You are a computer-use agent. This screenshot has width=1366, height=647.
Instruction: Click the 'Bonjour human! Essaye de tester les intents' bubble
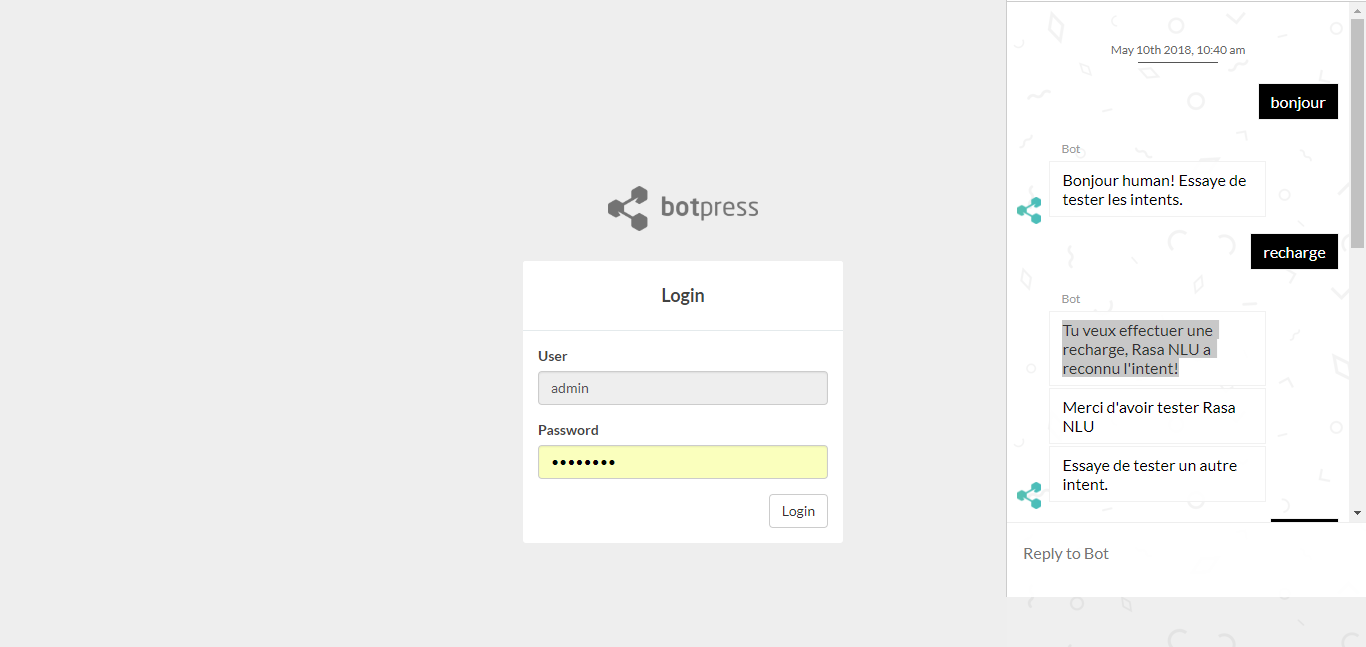pos(1155,189)
